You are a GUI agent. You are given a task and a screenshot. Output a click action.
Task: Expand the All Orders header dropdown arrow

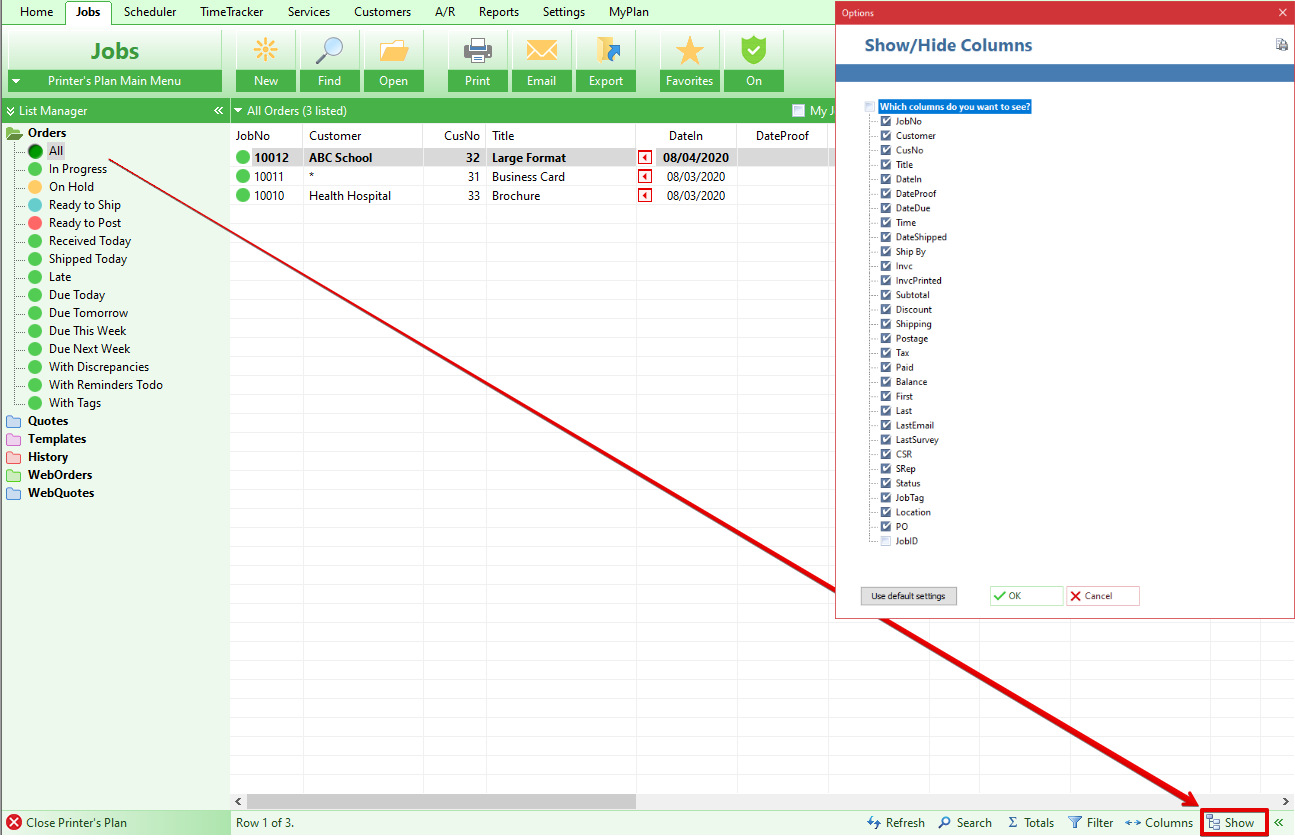[238, 111]
